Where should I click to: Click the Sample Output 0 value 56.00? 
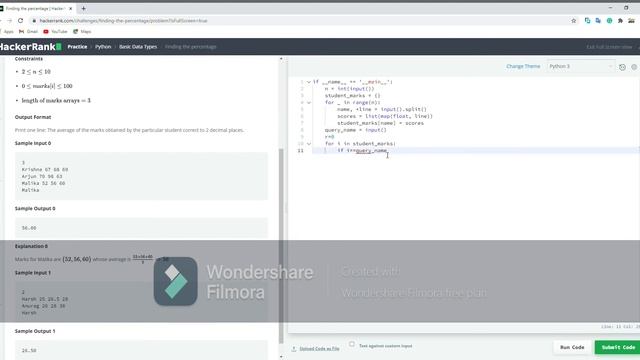(x=29, y=228)
